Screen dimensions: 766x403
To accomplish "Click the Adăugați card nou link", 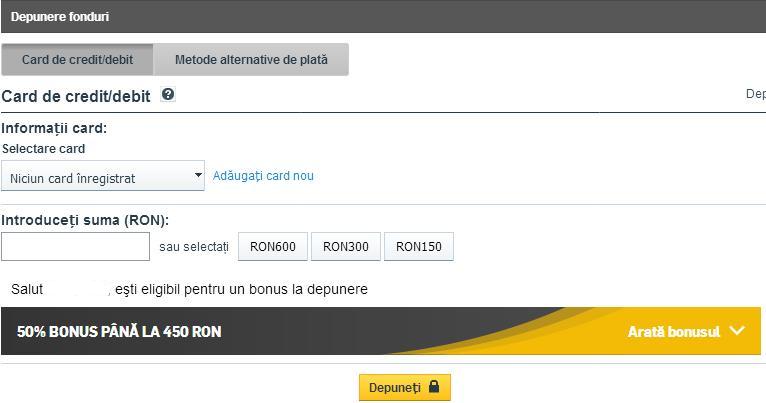I will click(x=263, y=176).
